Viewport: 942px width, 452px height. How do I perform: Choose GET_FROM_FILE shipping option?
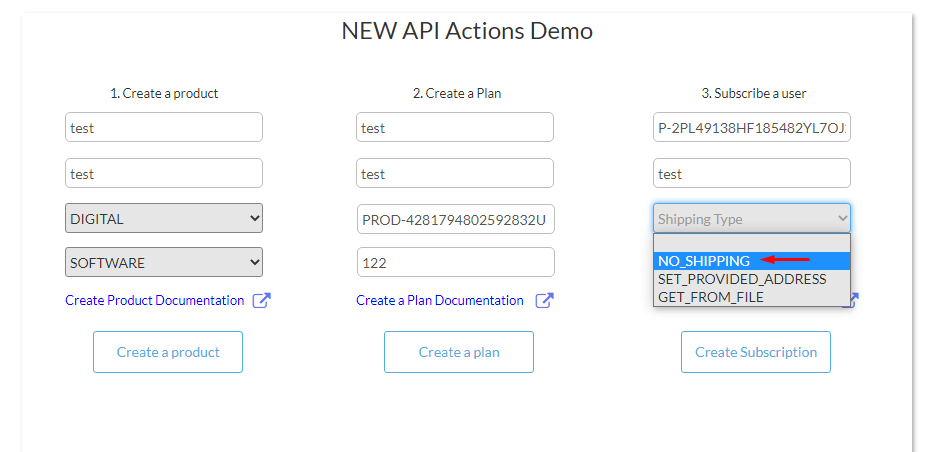coord(752,297)
